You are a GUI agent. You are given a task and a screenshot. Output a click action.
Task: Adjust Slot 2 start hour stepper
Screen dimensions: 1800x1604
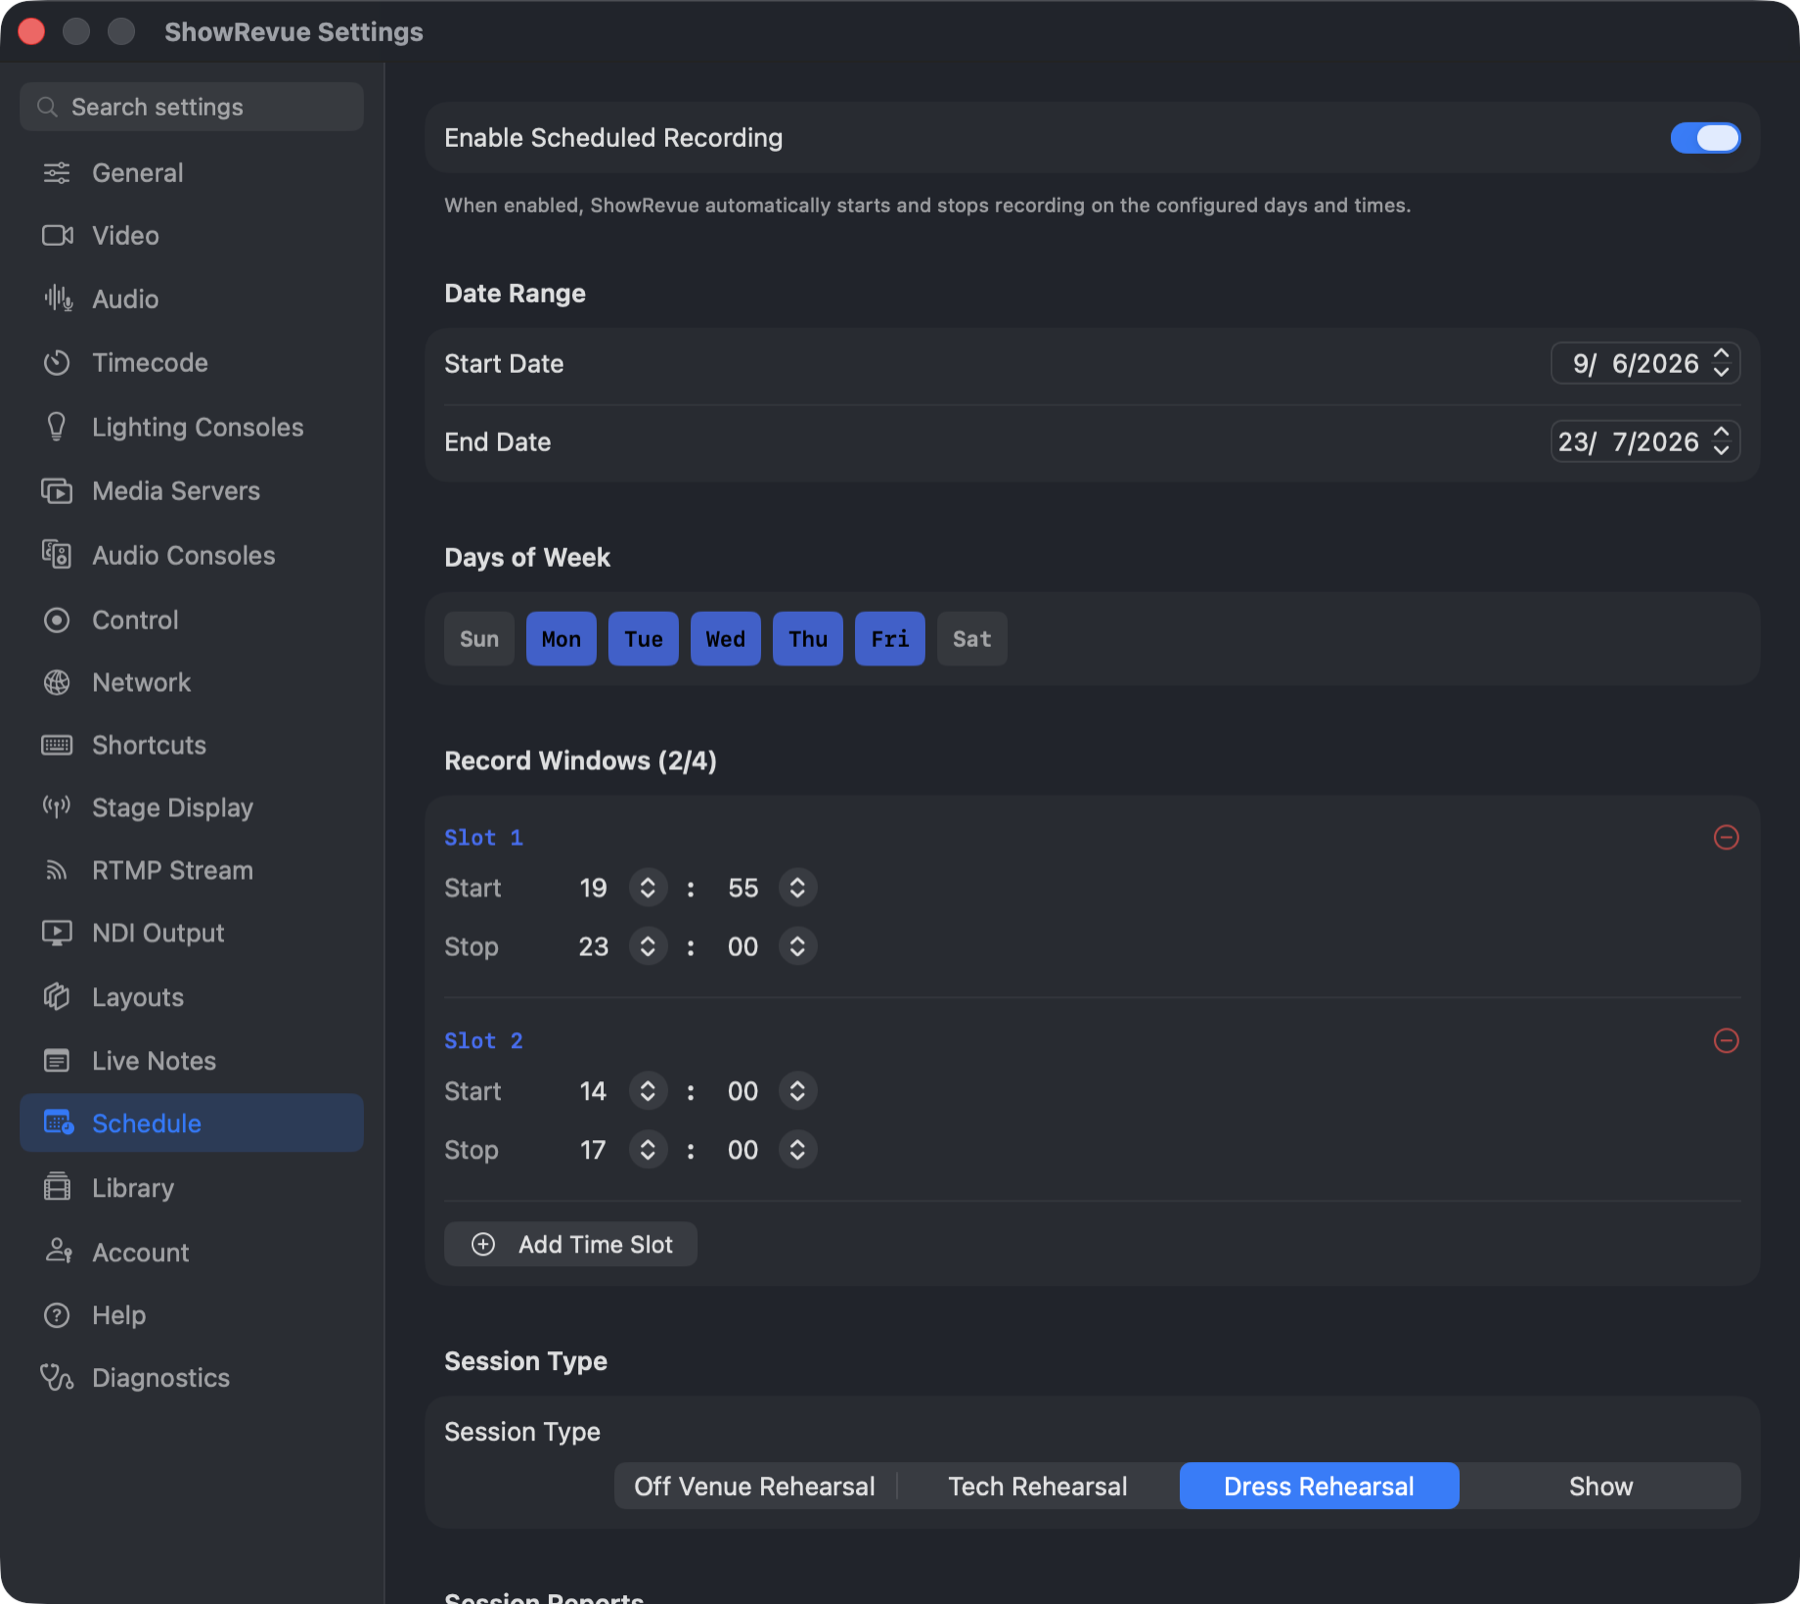click(648, 1091)
